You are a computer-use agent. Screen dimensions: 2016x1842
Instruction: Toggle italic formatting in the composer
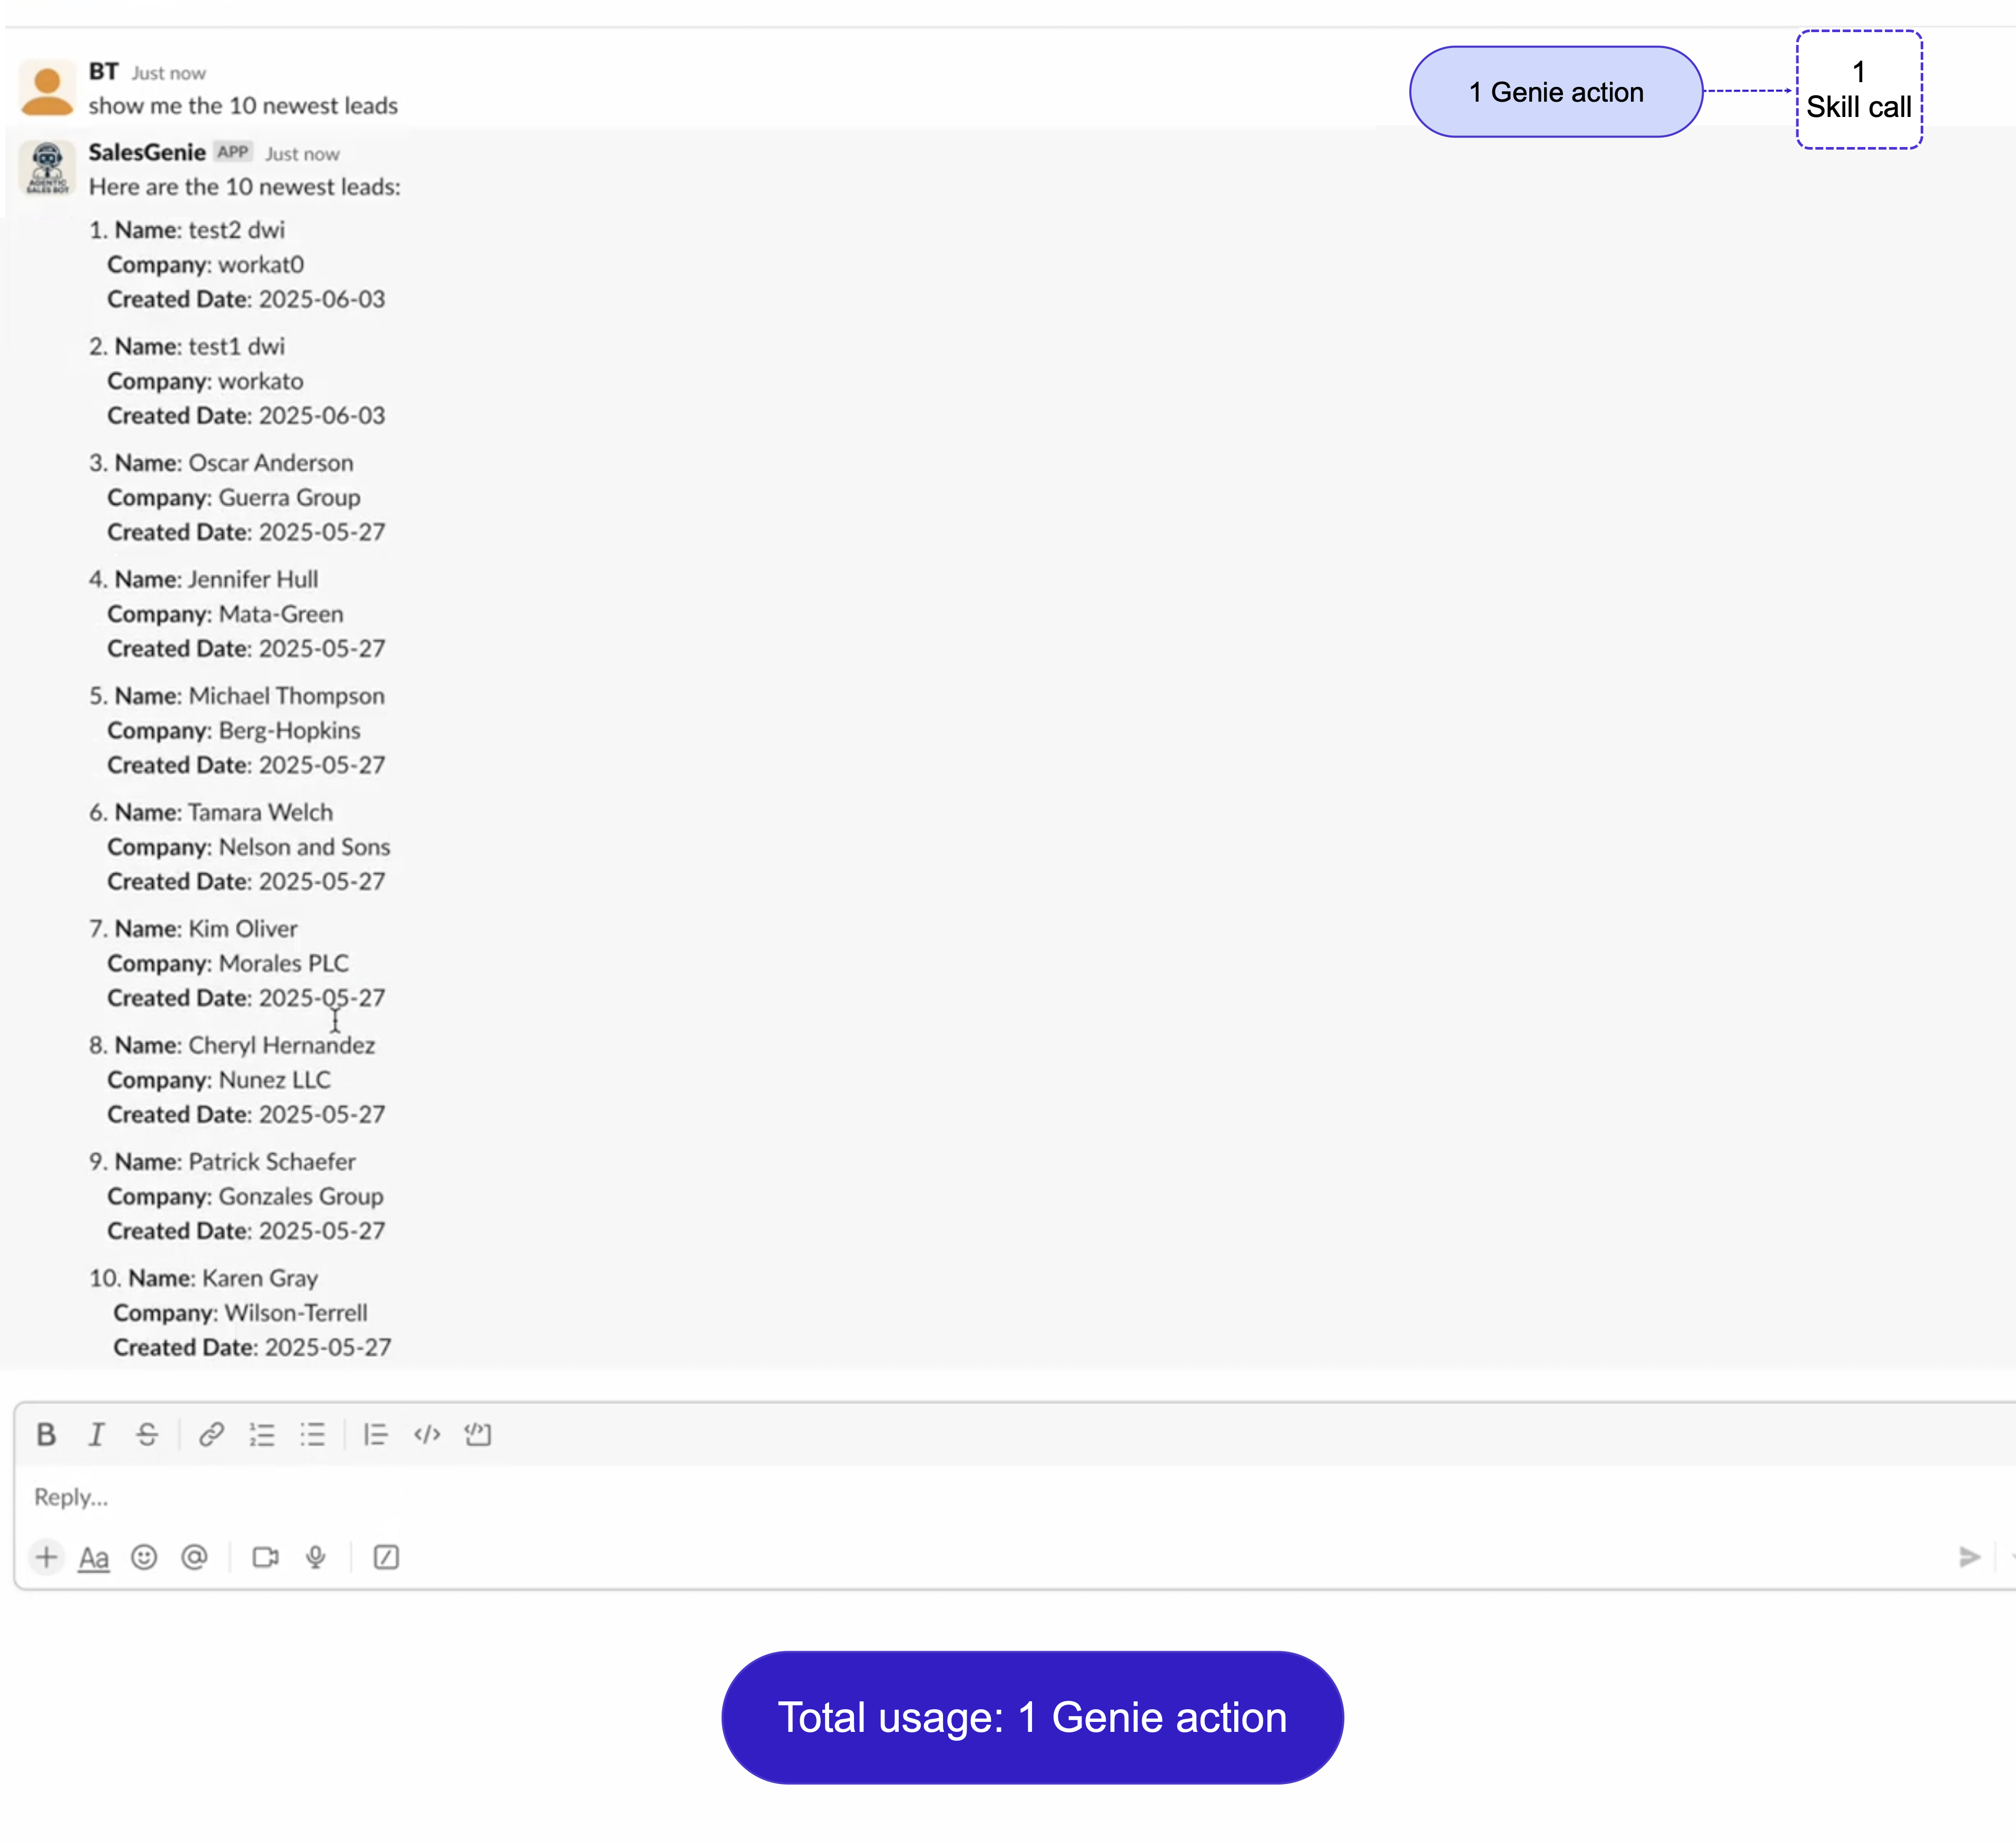96,1435
